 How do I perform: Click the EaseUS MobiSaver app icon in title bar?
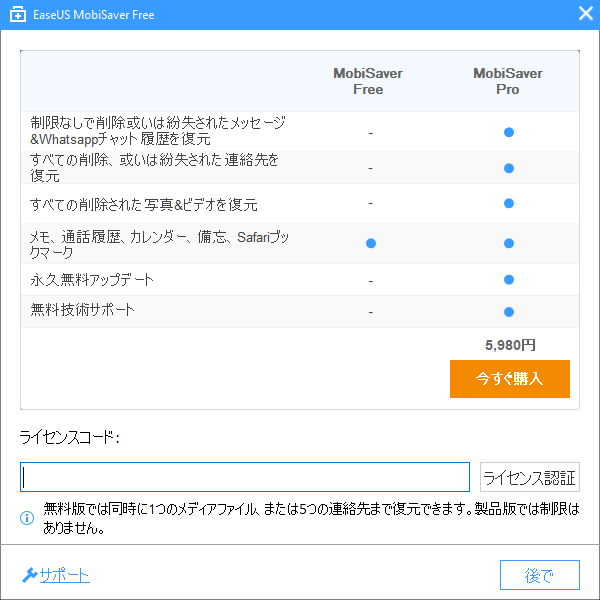tap(18, 15)
